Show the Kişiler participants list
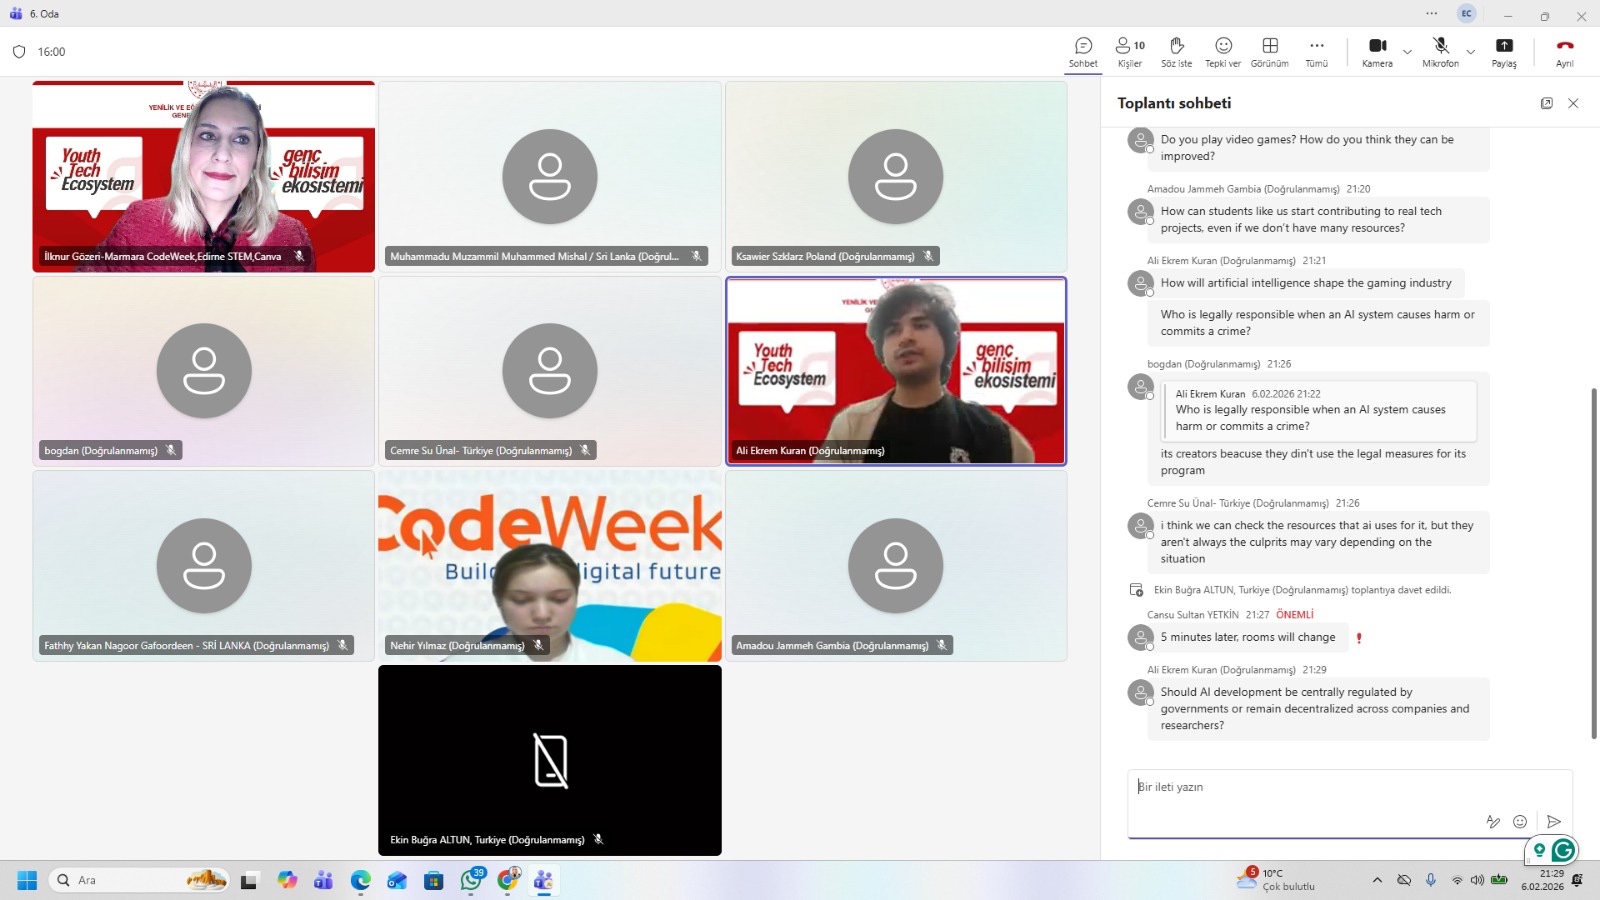Viewport: 1600px width, 900px height. (1130, 52)
